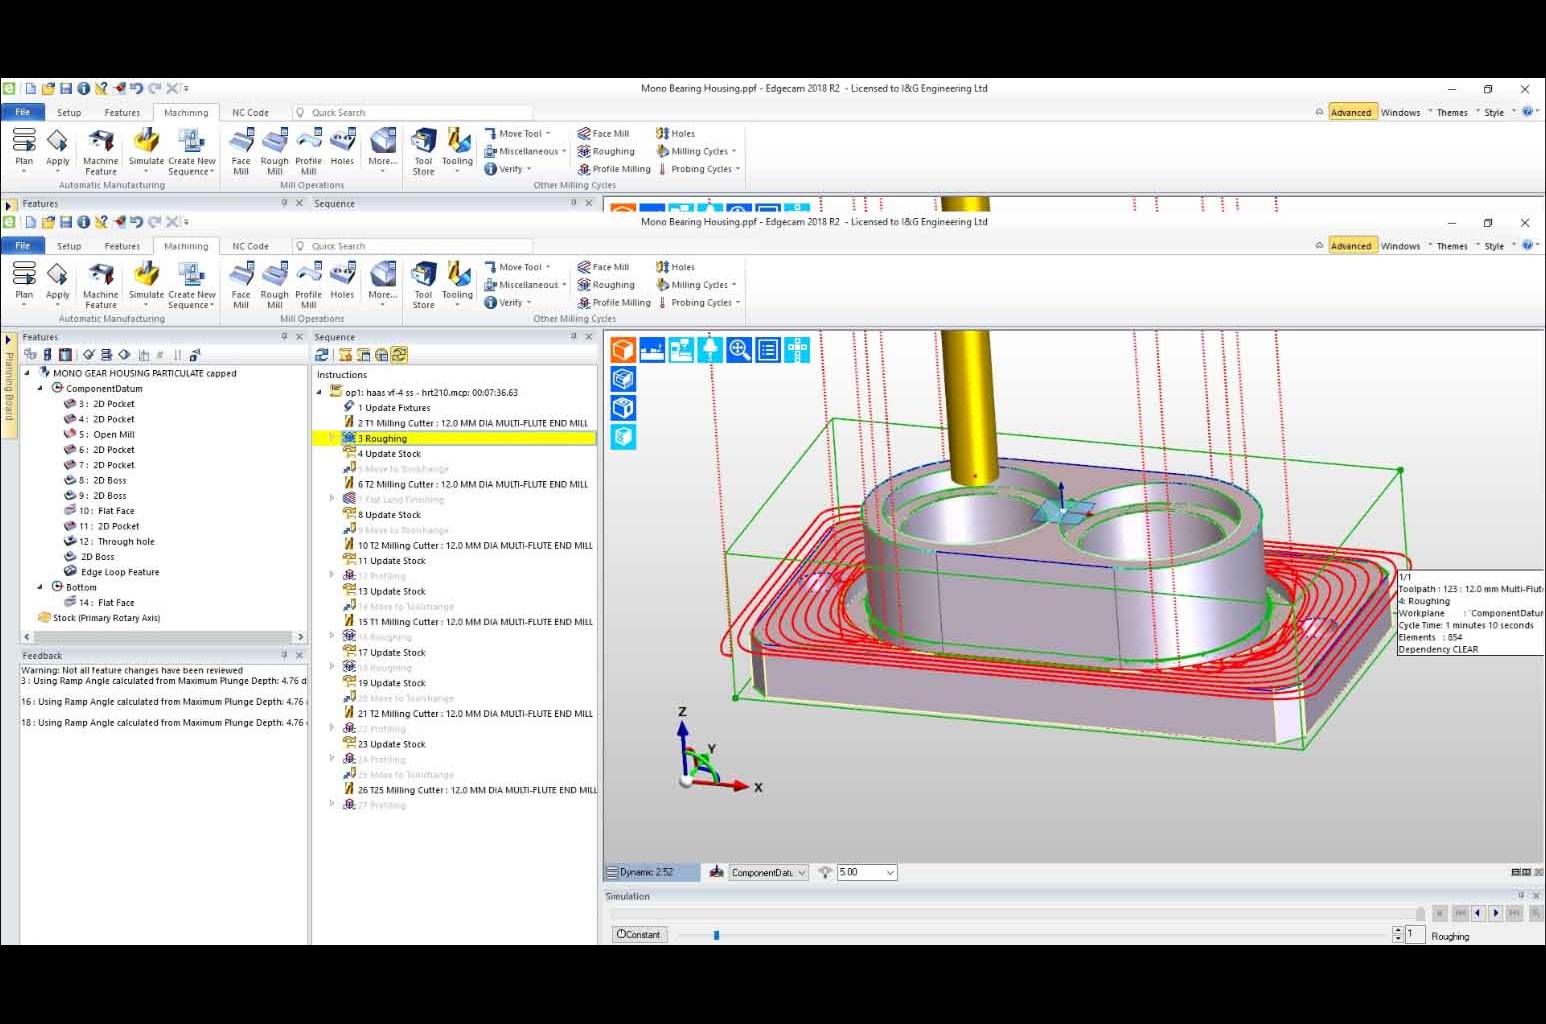Viewport: 1546px width, 1024px height.
Task: Click the orange cube view icon in the viewport
Action: click(623, 349)
